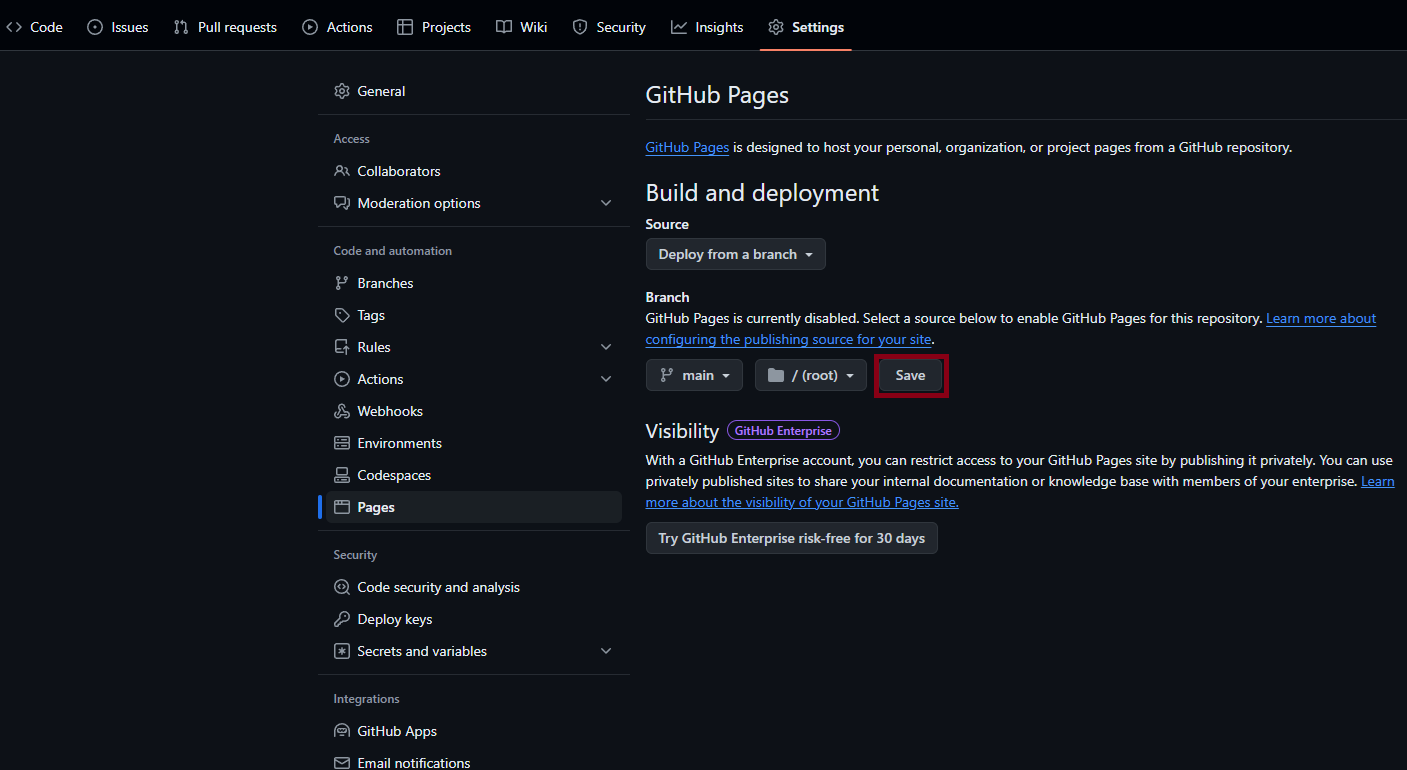This screenshot has width=1407, height=770.
Task: Open GitHub Apps in sidebar
Action: click(x=474, y=731)
